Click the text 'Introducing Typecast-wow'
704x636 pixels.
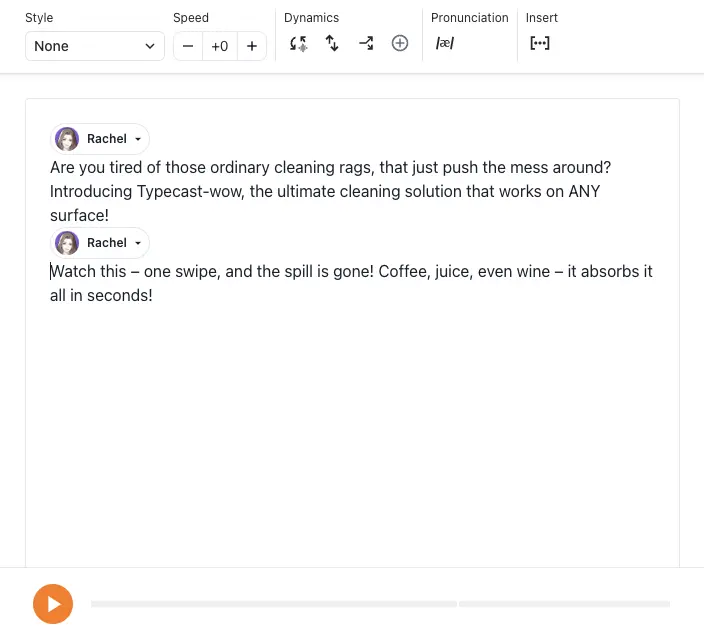(147, 192)
